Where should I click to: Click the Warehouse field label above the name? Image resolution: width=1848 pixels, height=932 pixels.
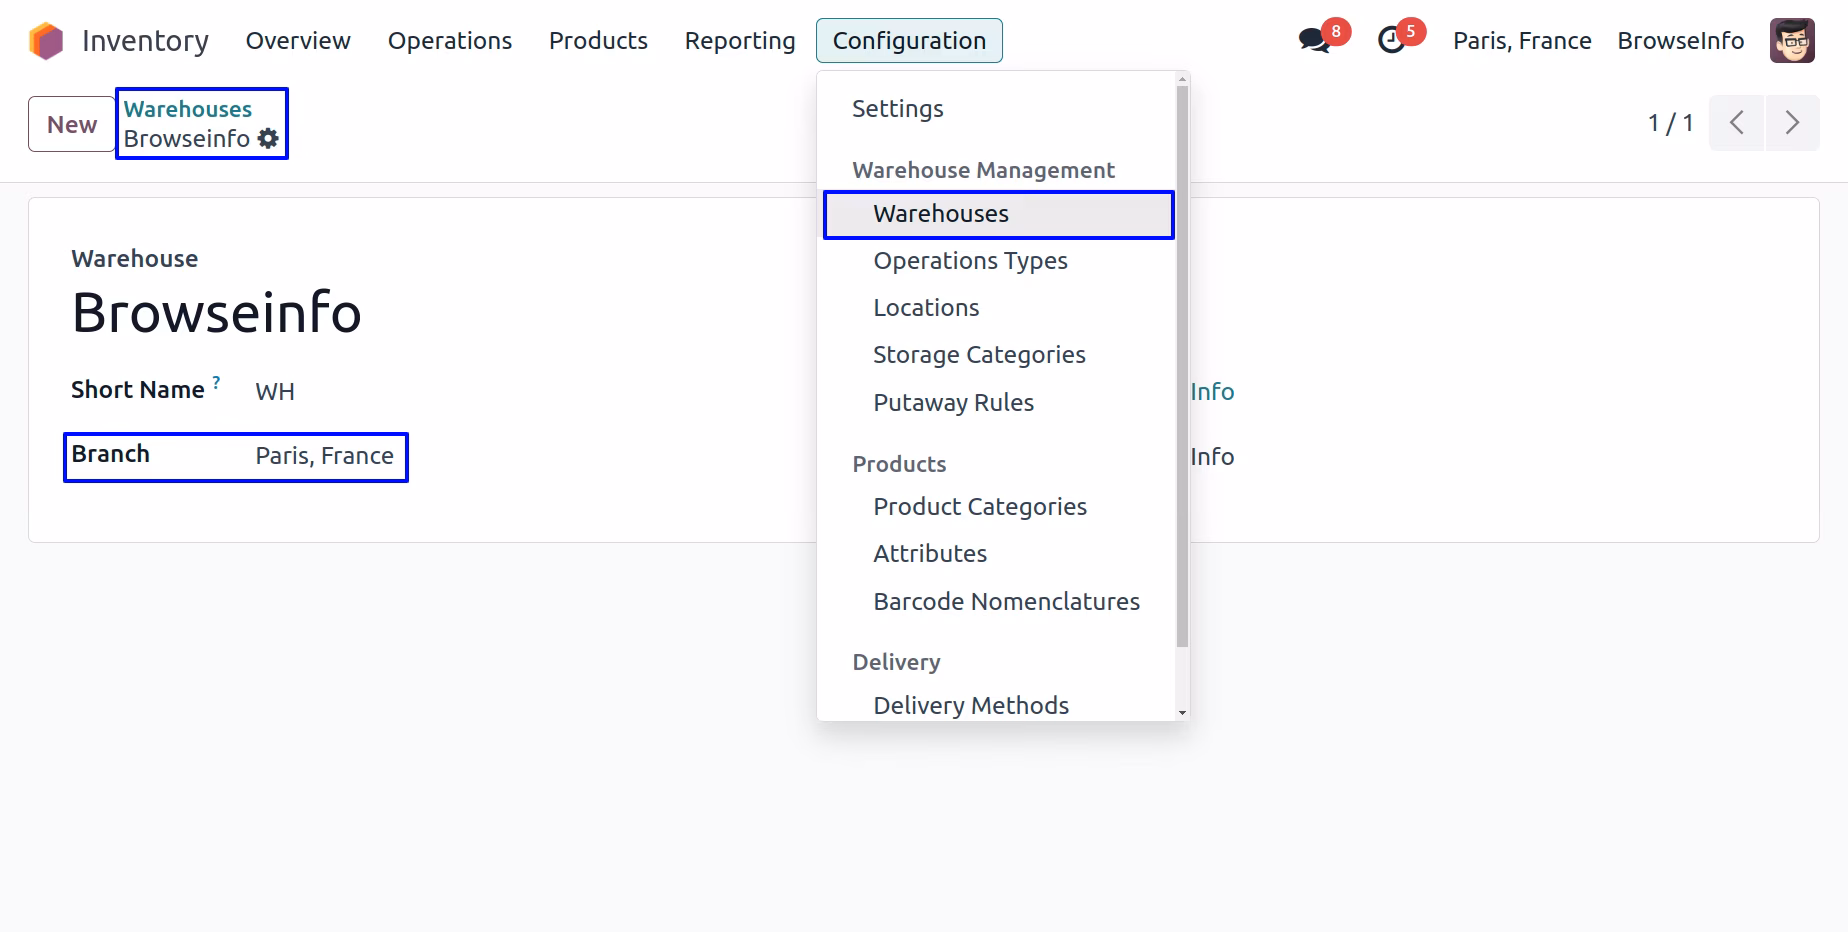click(x=135, y=259)
